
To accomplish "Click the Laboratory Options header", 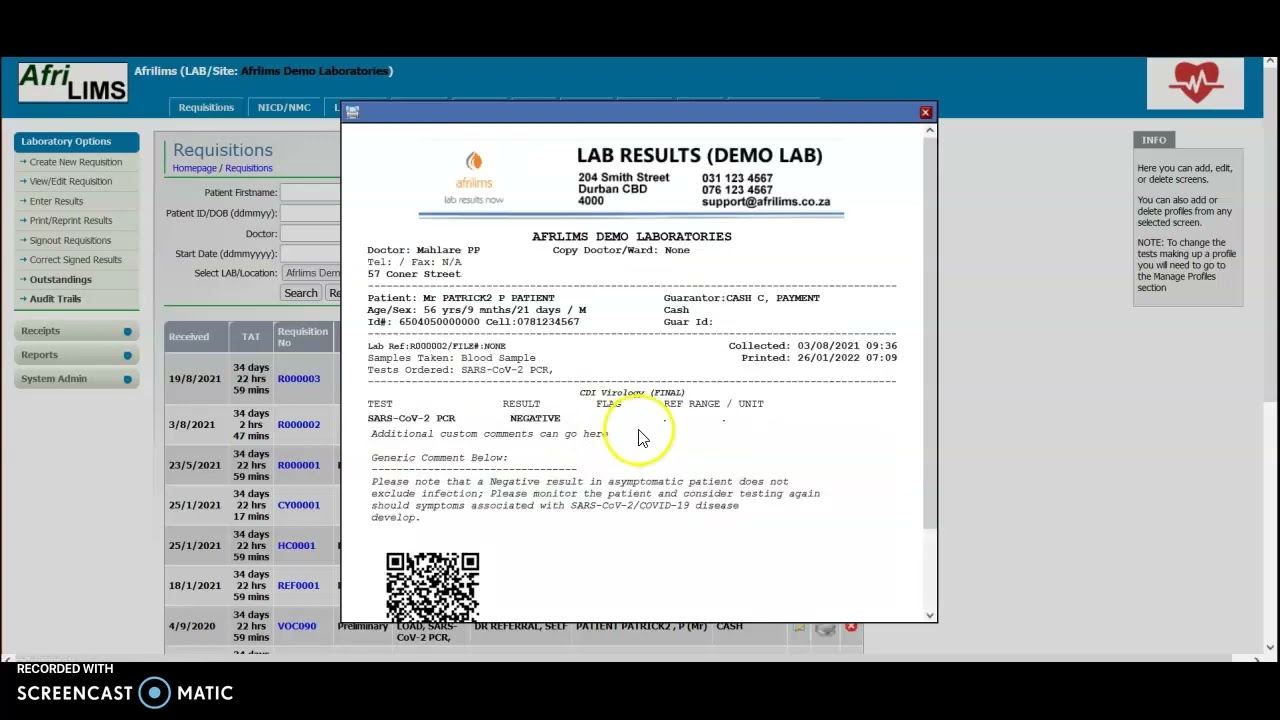I will point(76,142).
